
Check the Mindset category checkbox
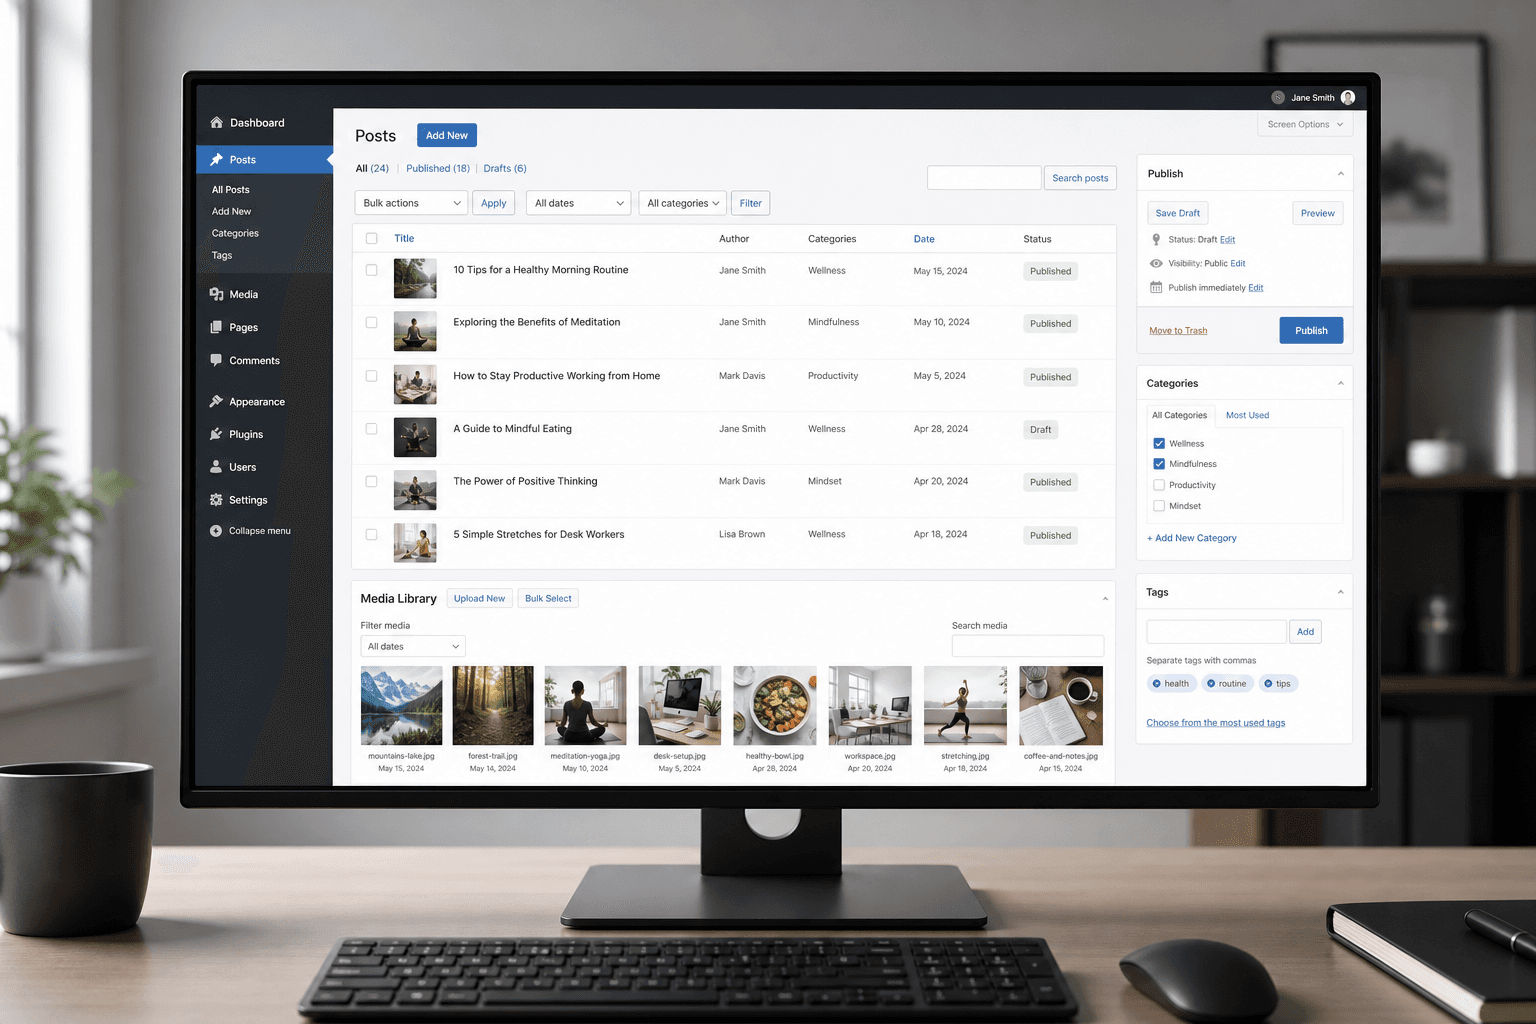[1159, 506]
